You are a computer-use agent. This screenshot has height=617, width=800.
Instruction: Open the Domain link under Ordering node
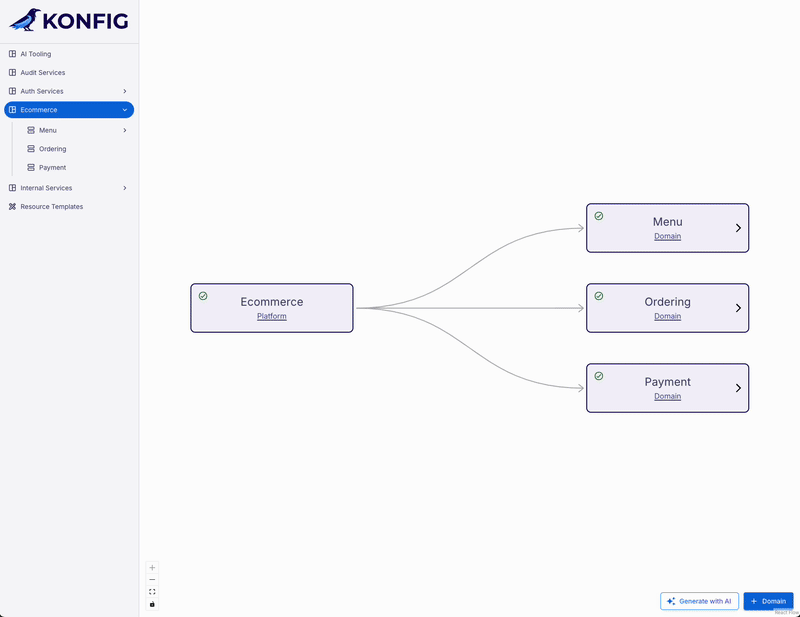pyautogui.click(x=667, y=316)
